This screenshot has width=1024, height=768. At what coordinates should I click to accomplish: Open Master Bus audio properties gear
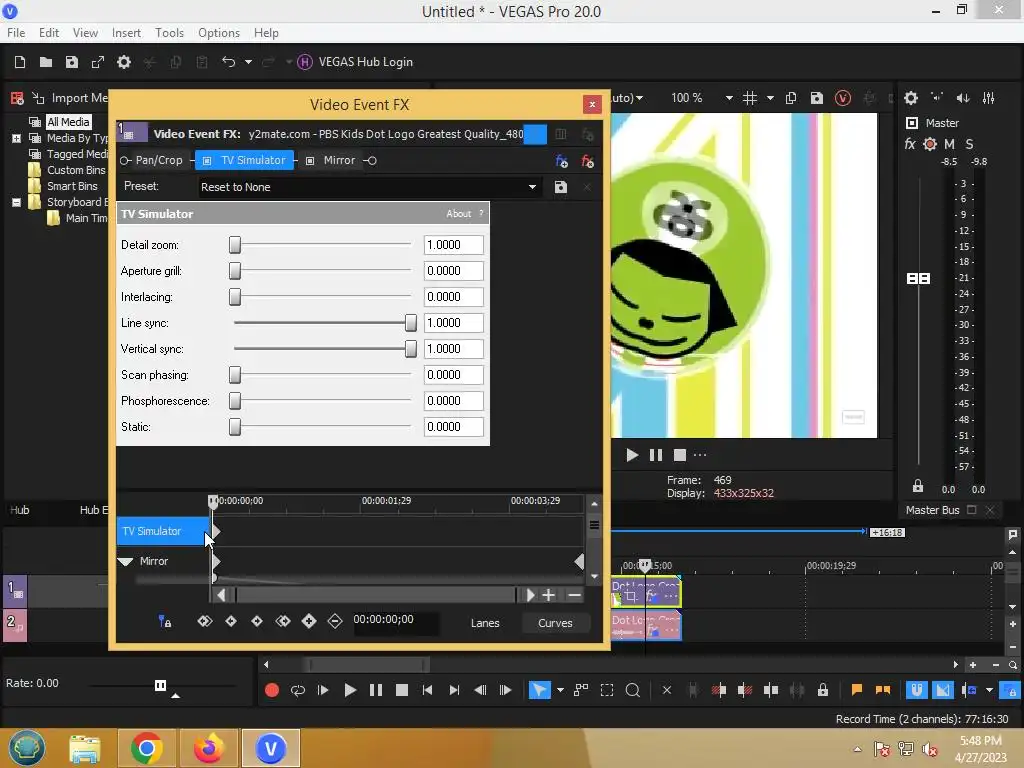coord(910,98)
